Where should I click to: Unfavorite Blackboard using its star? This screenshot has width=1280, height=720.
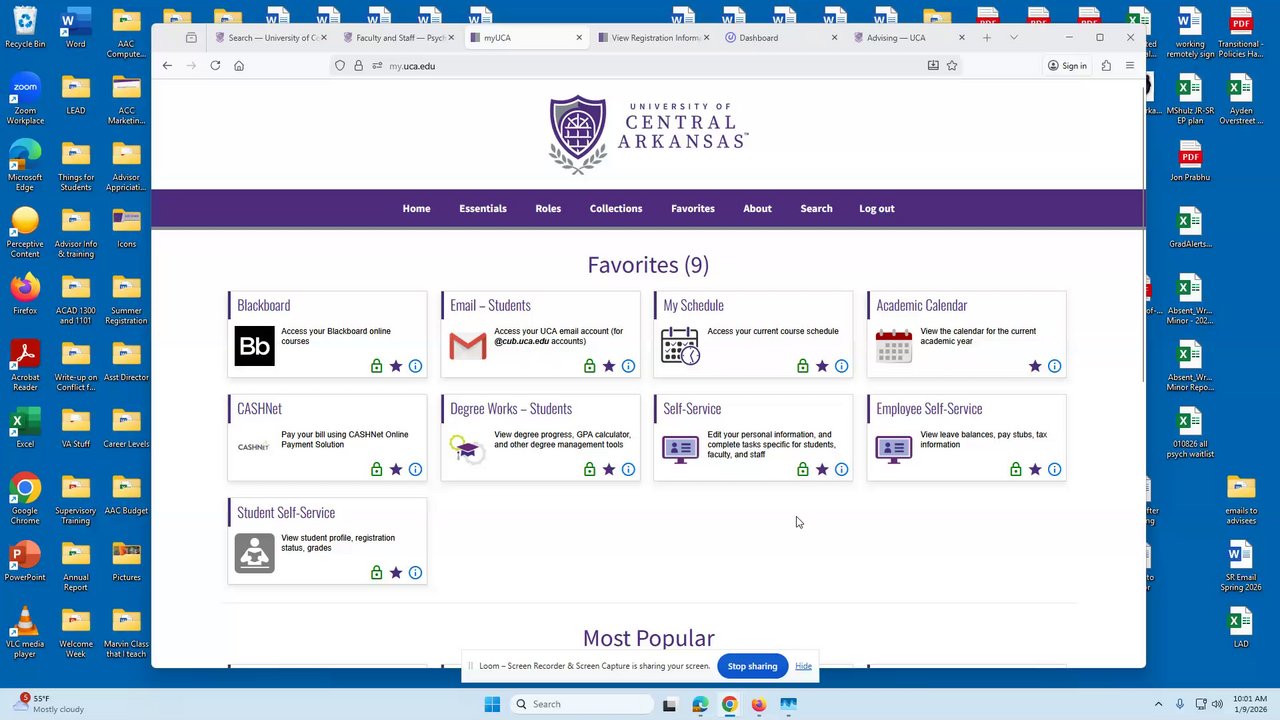396,366
